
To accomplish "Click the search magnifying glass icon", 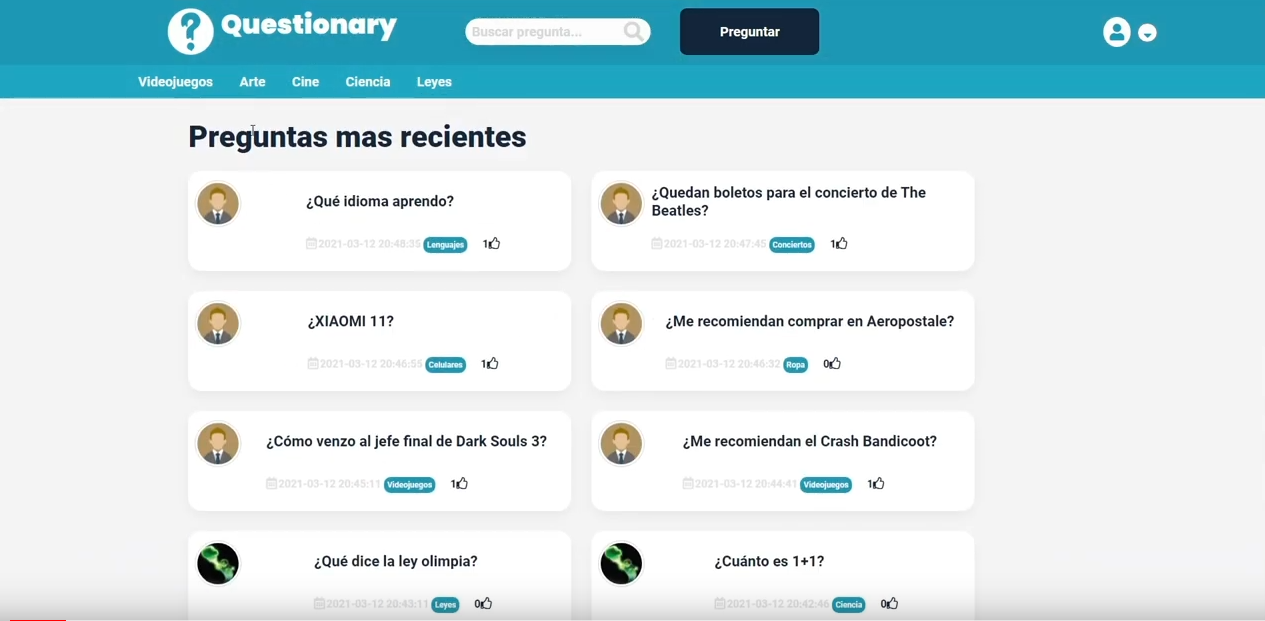I will coord(633,32).
